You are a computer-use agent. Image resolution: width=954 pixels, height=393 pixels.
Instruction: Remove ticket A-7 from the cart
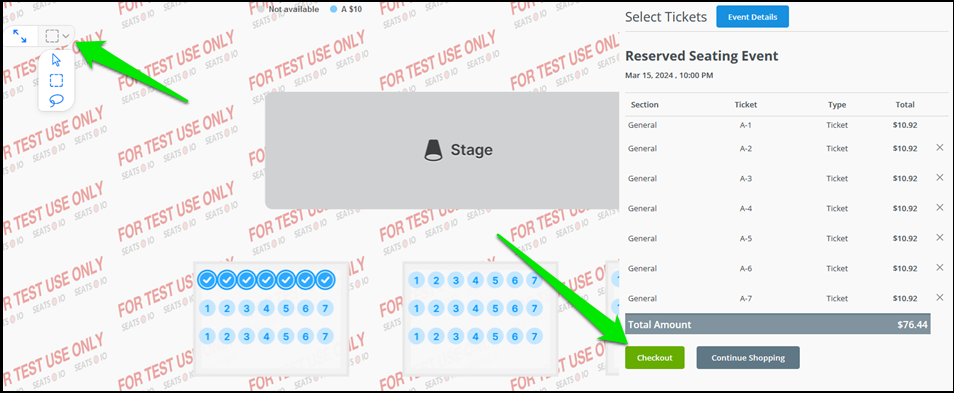pyautogui.click(x=939, y=297)
